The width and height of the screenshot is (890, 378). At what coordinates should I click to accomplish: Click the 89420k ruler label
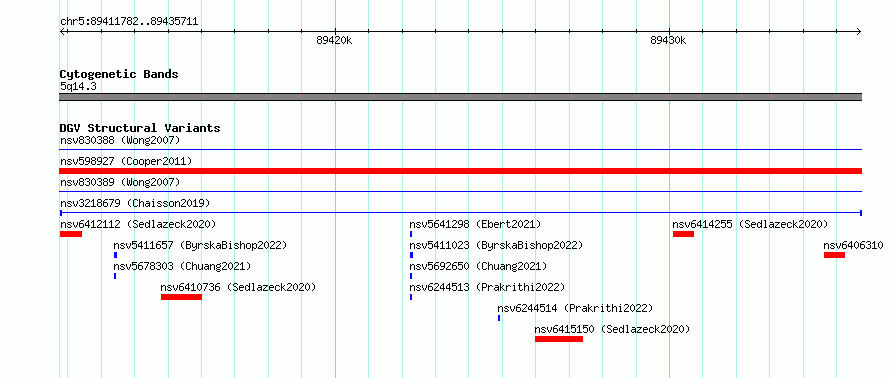point(334,41)
